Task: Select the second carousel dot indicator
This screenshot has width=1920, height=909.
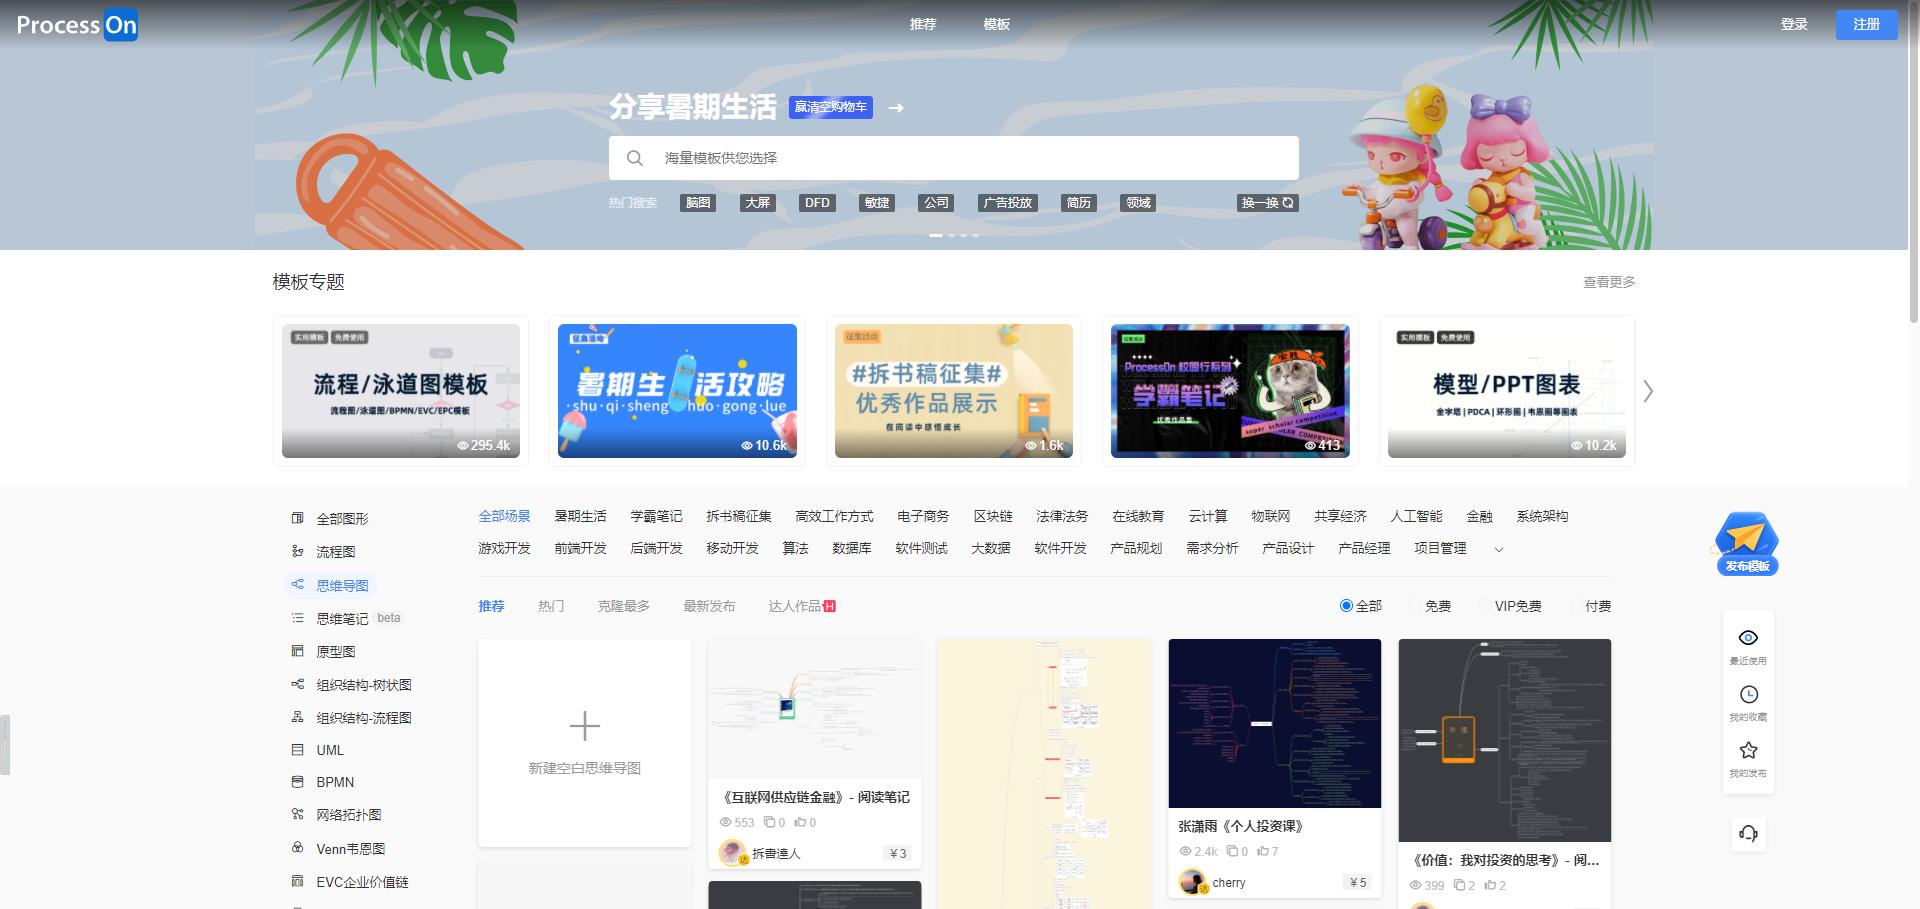Action: [x=949, y=235]
